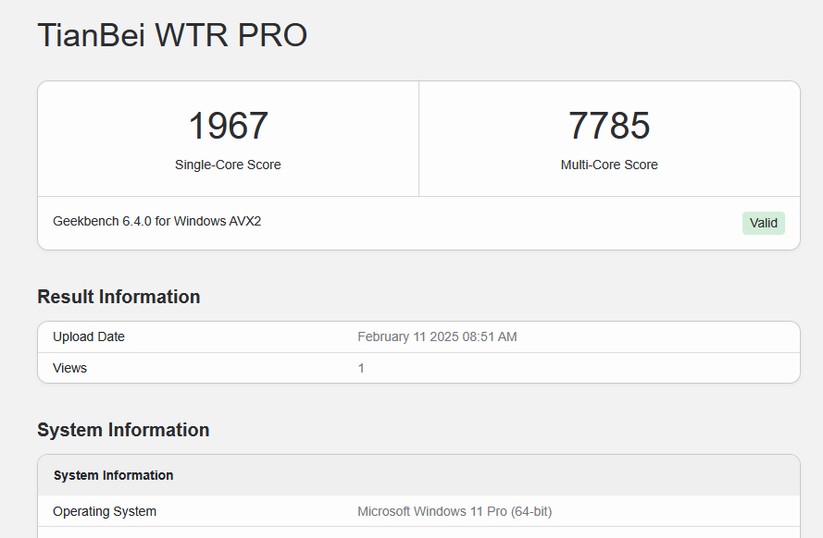Click the Microsoft Windows 11 Pro value
The height and width of the screenshot is (538, 823).
click(x=454, y=511)
